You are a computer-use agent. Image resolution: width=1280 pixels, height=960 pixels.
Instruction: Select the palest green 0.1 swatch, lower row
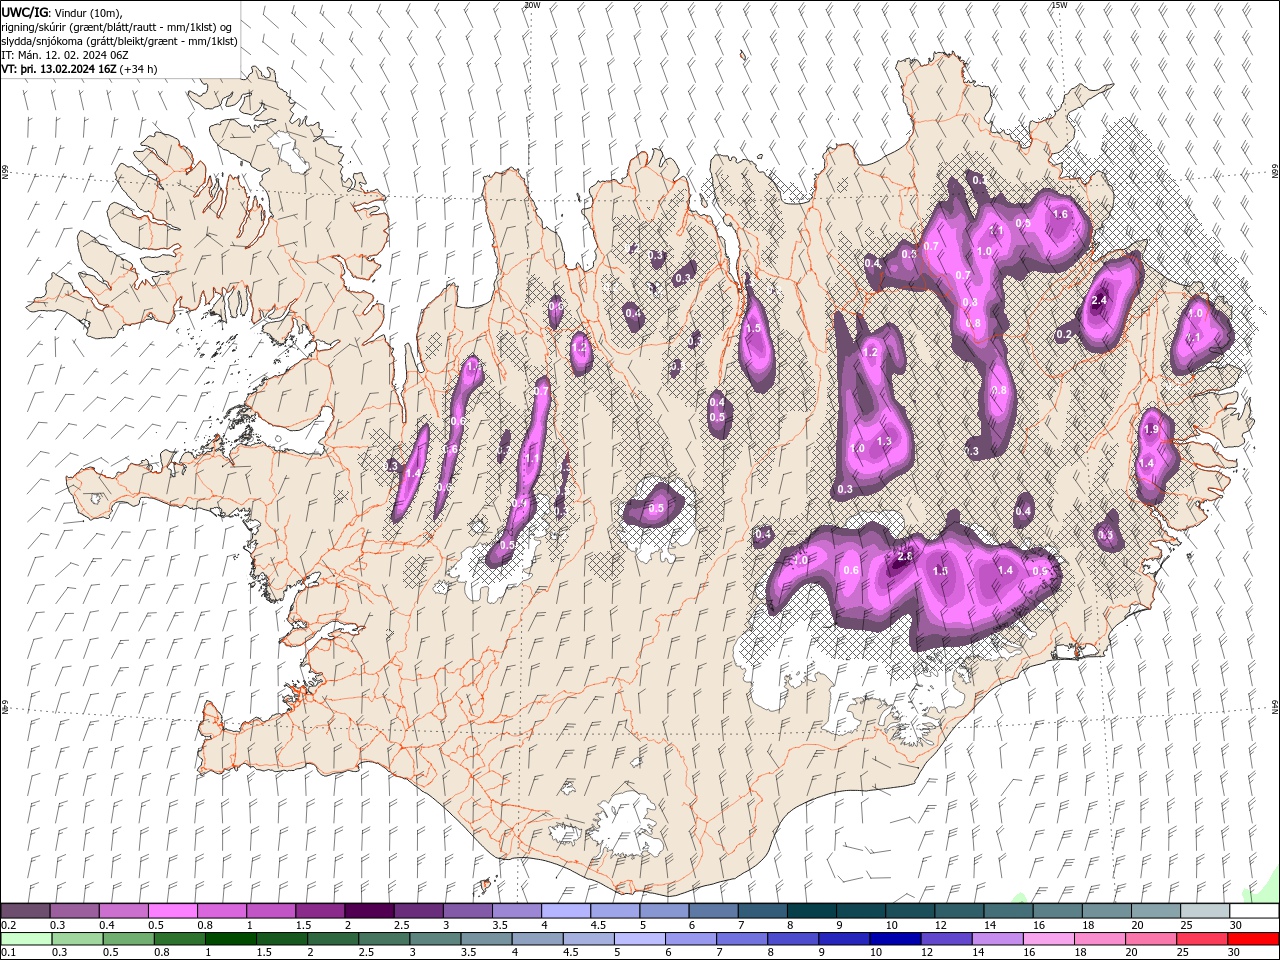pyautogui.click(x=26, y=939)
